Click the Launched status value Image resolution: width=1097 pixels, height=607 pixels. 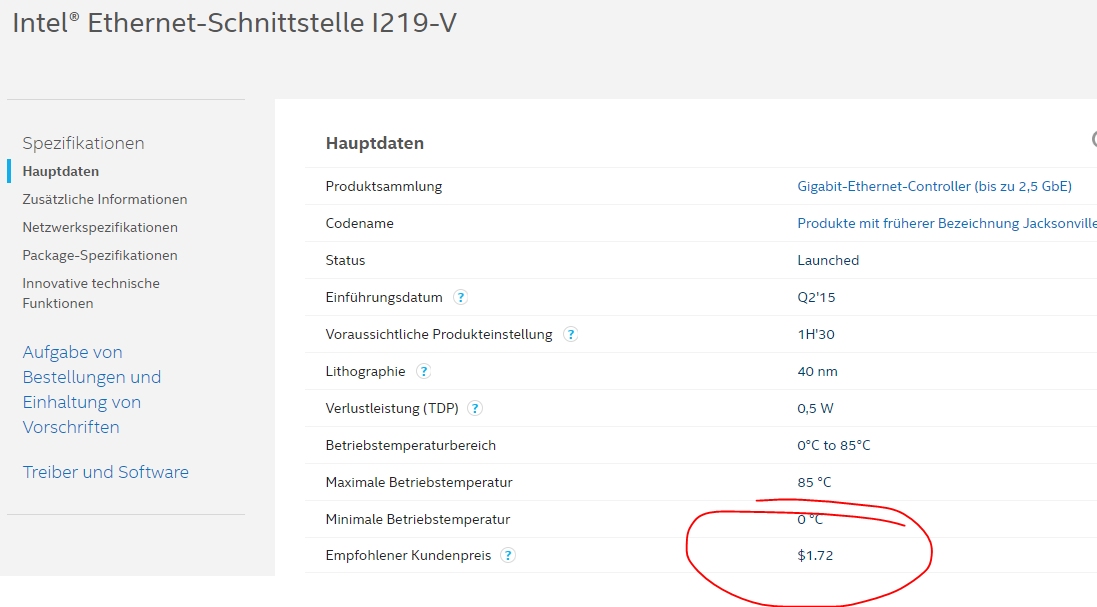click(x=828, y=260)
